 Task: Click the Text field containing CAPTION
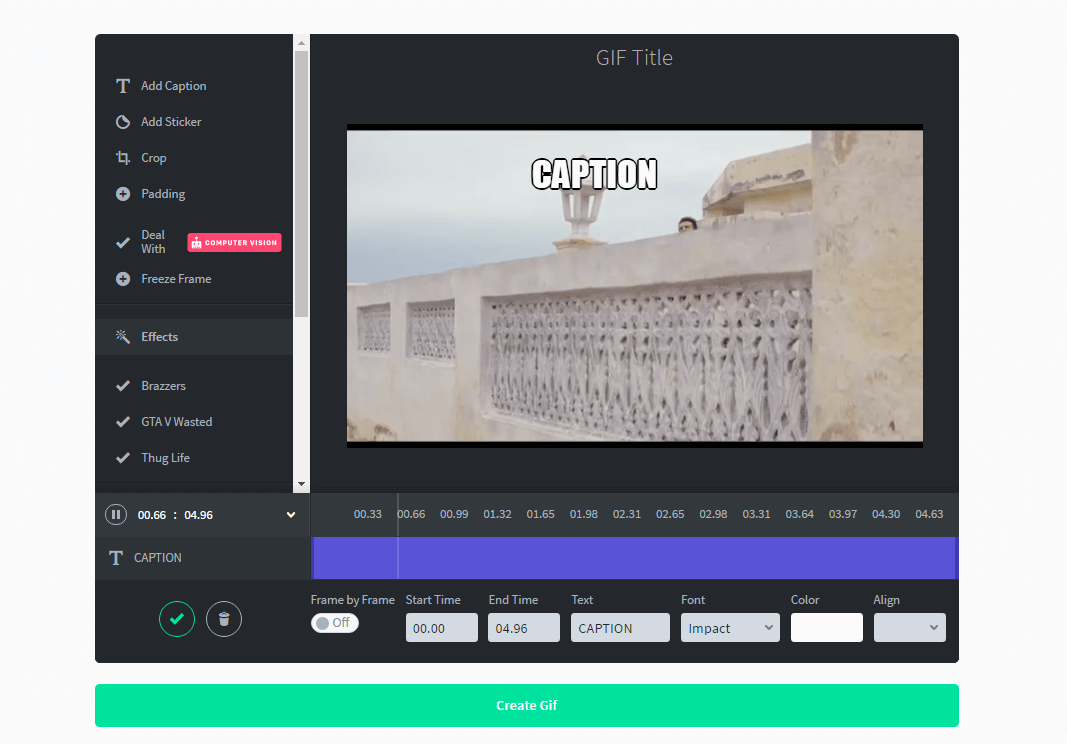click(x=621, y=628)
